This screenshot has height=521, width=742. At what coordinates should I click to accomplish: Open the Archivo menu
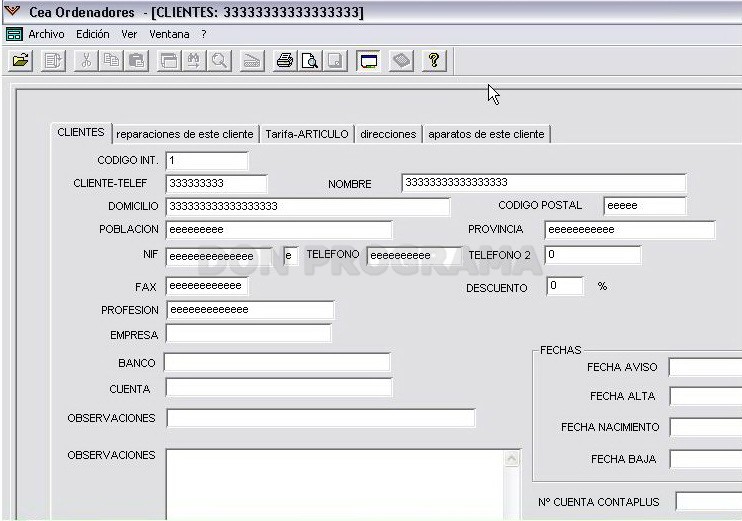pyautogui.click(x=46, y=34)
